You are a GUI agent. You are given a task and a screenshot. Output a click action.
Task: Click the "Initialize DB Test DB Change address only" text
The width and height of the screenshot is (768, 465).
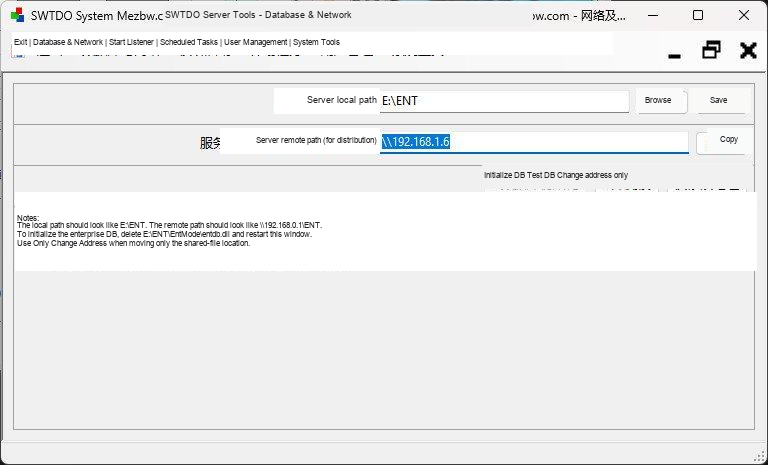[556, 175]
